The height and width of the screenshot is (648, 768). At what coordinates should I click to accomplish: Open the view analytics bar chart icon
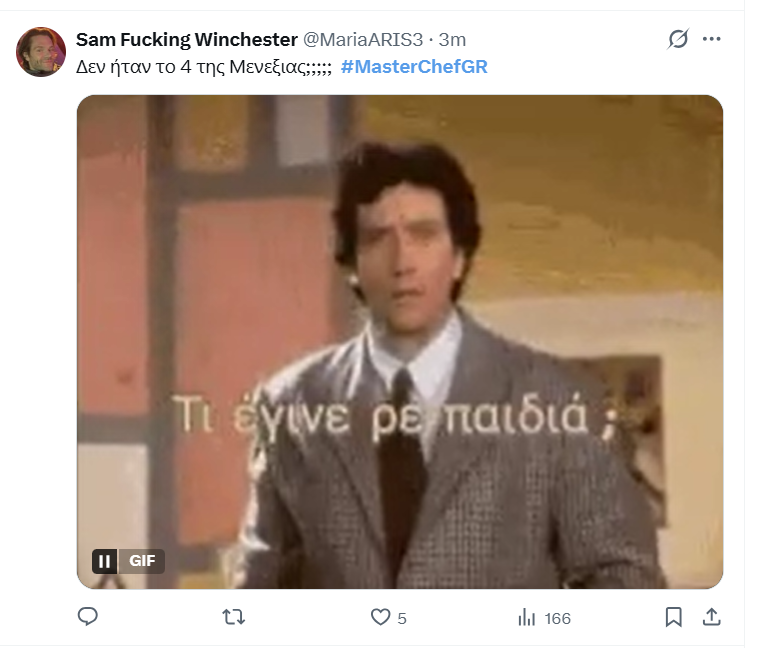pos(527,617)
